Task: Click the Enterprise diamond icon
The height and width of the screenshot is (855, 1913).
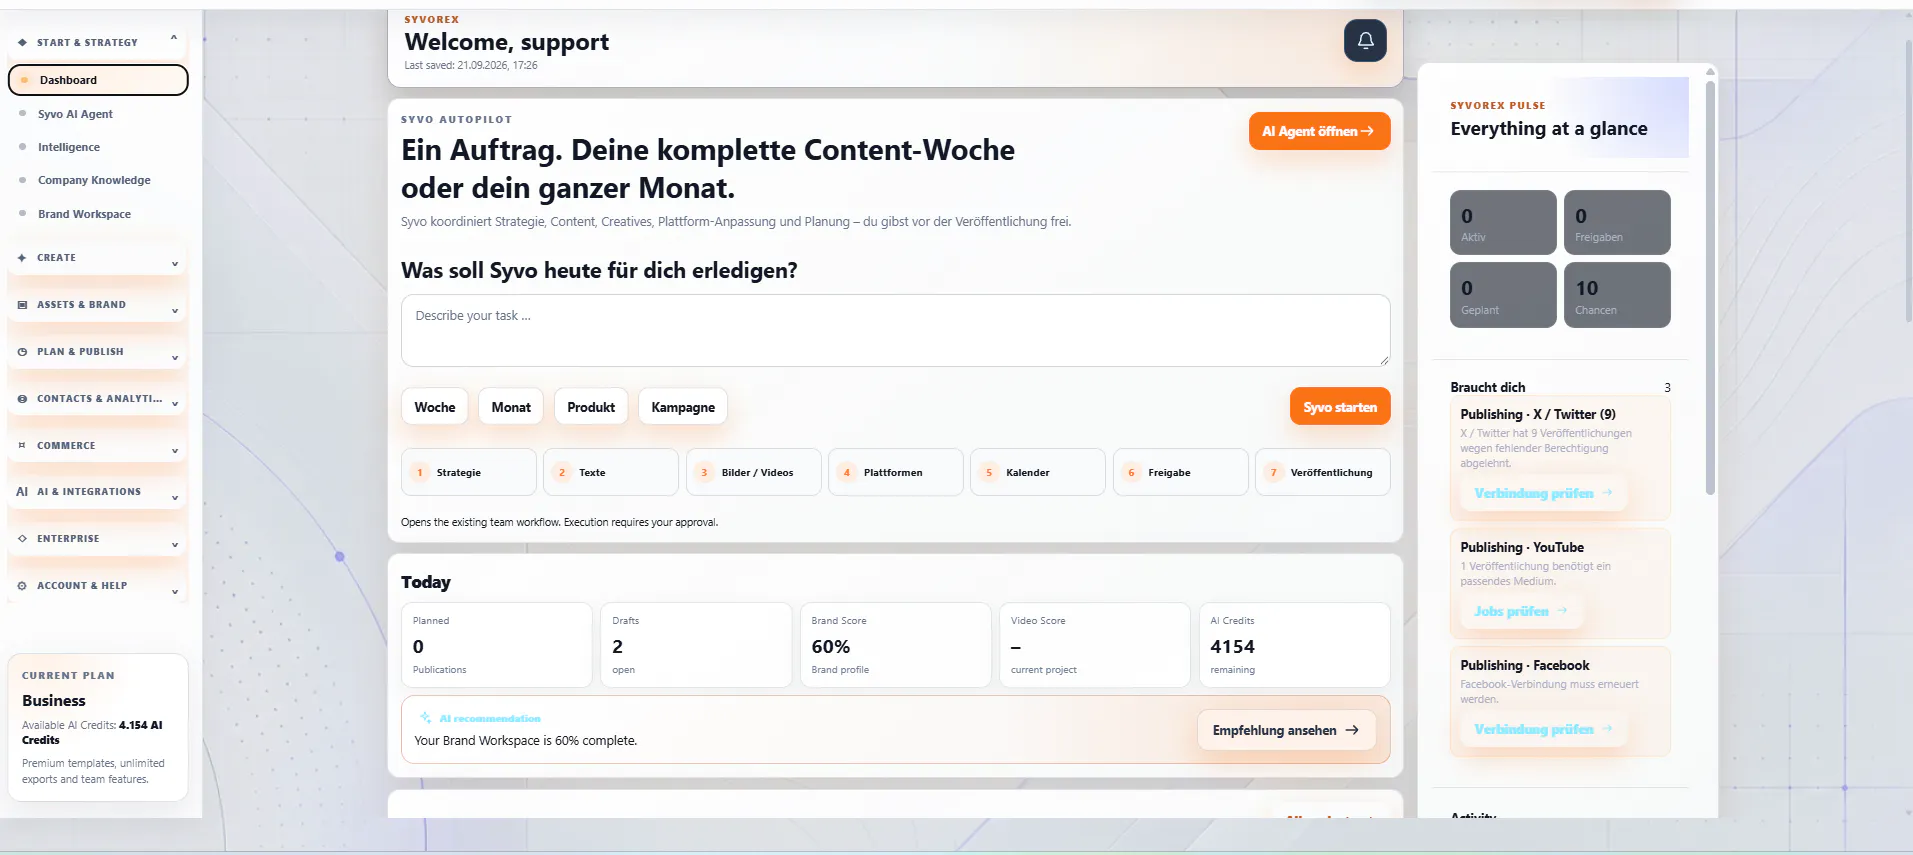Action: pyautogui.click(x=22, y=539)
